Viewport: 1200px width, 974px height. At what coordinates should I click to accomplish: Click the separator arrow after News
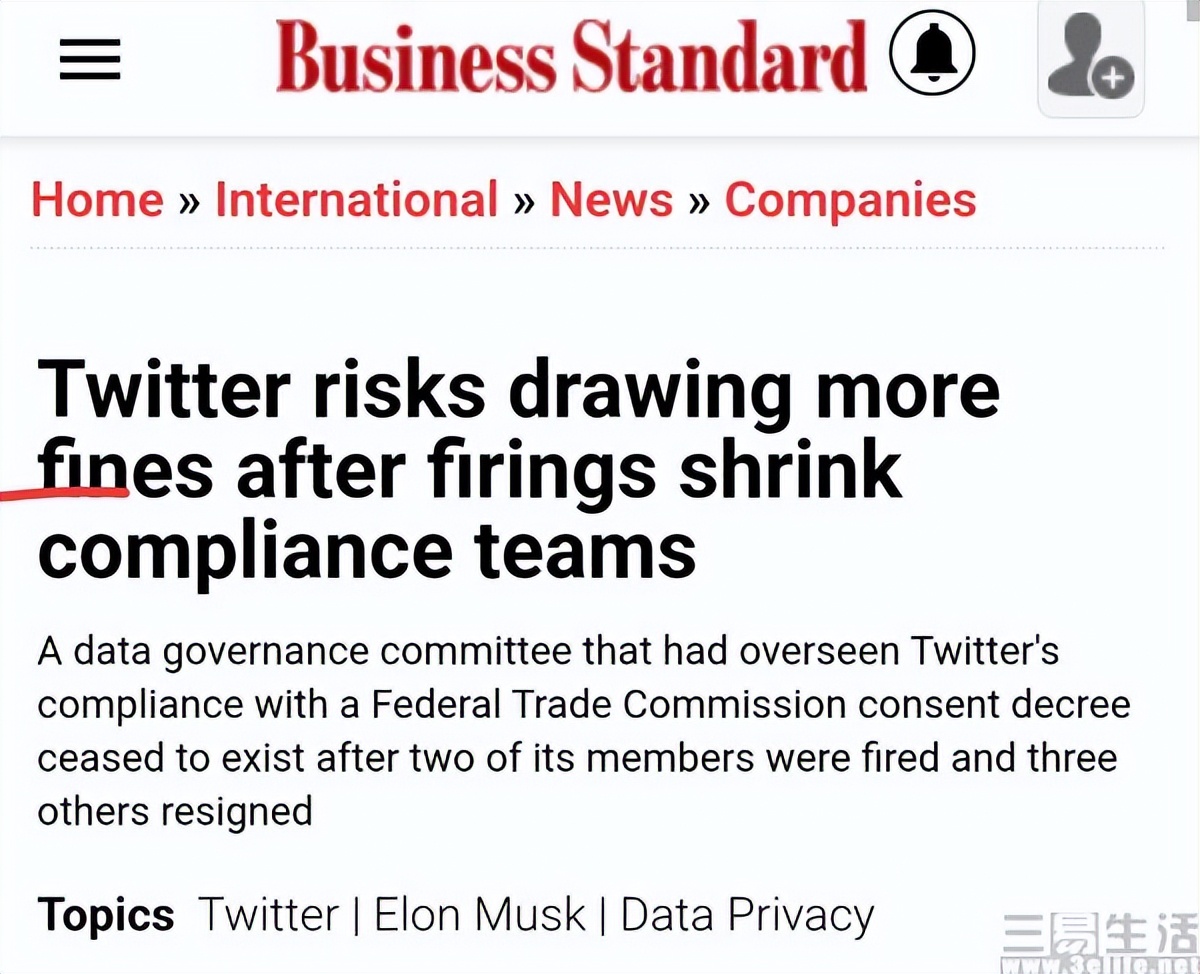[699, 201]
